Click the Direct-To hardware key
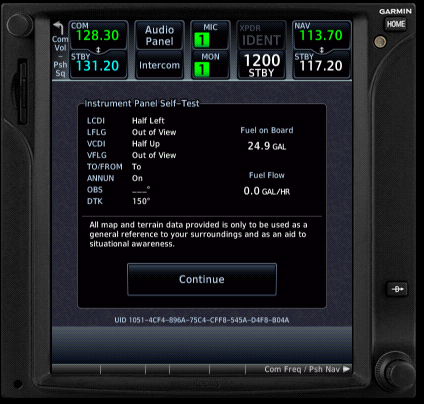This screenshot has width=424, height=404. click(x=397, y=289)
